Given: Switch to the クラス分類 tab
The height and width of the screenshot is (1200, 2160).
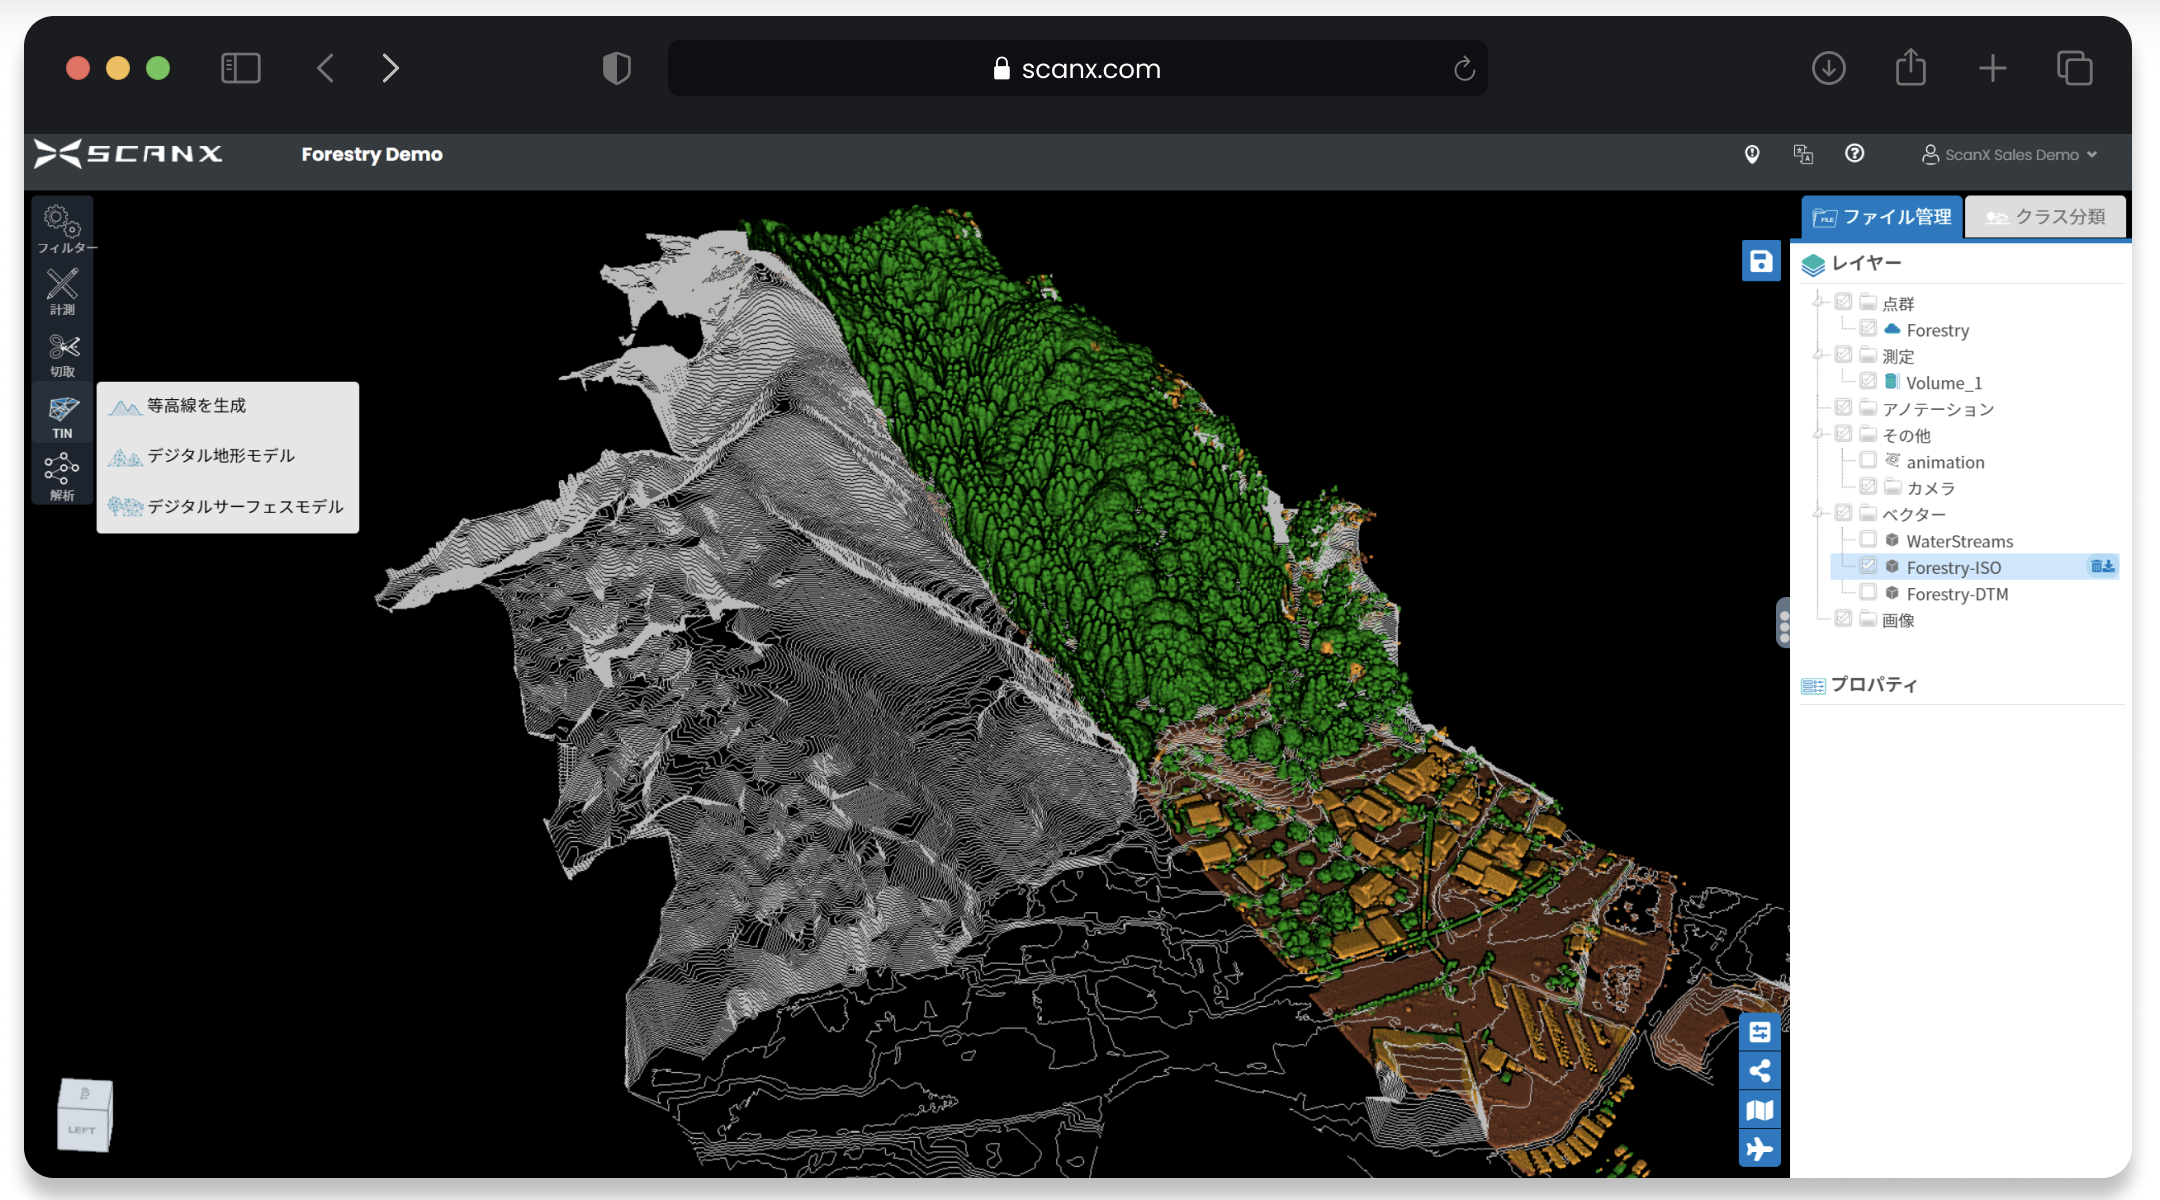Looking at the screenshot, I should 2045,217.
